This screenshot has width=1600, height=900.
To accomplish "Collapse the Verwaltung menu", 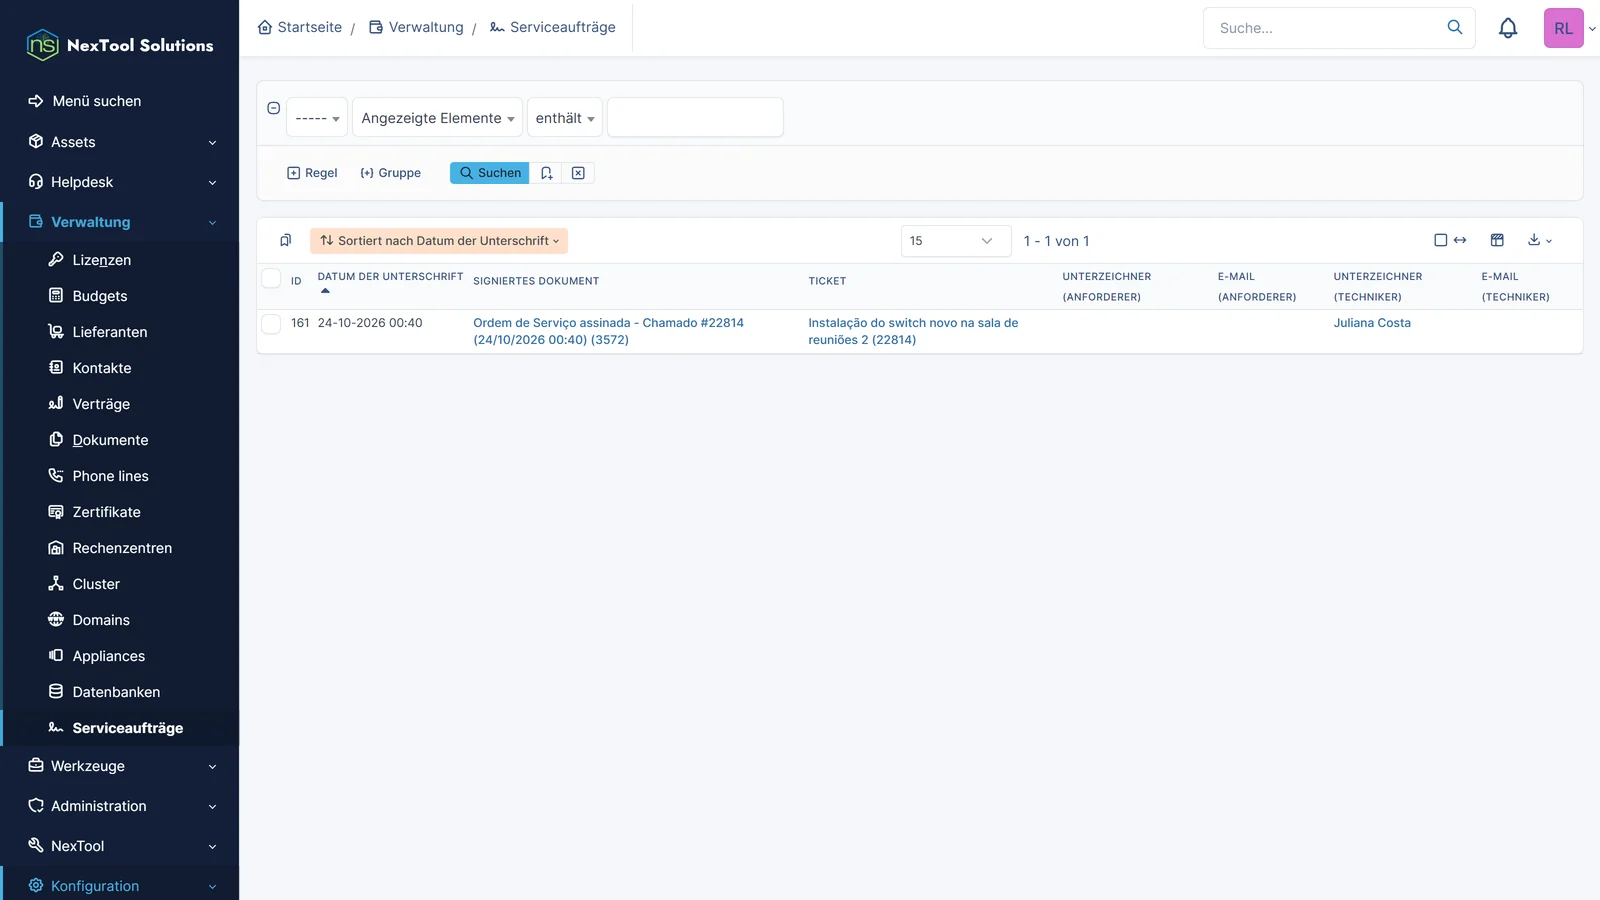I will [120, 222].
